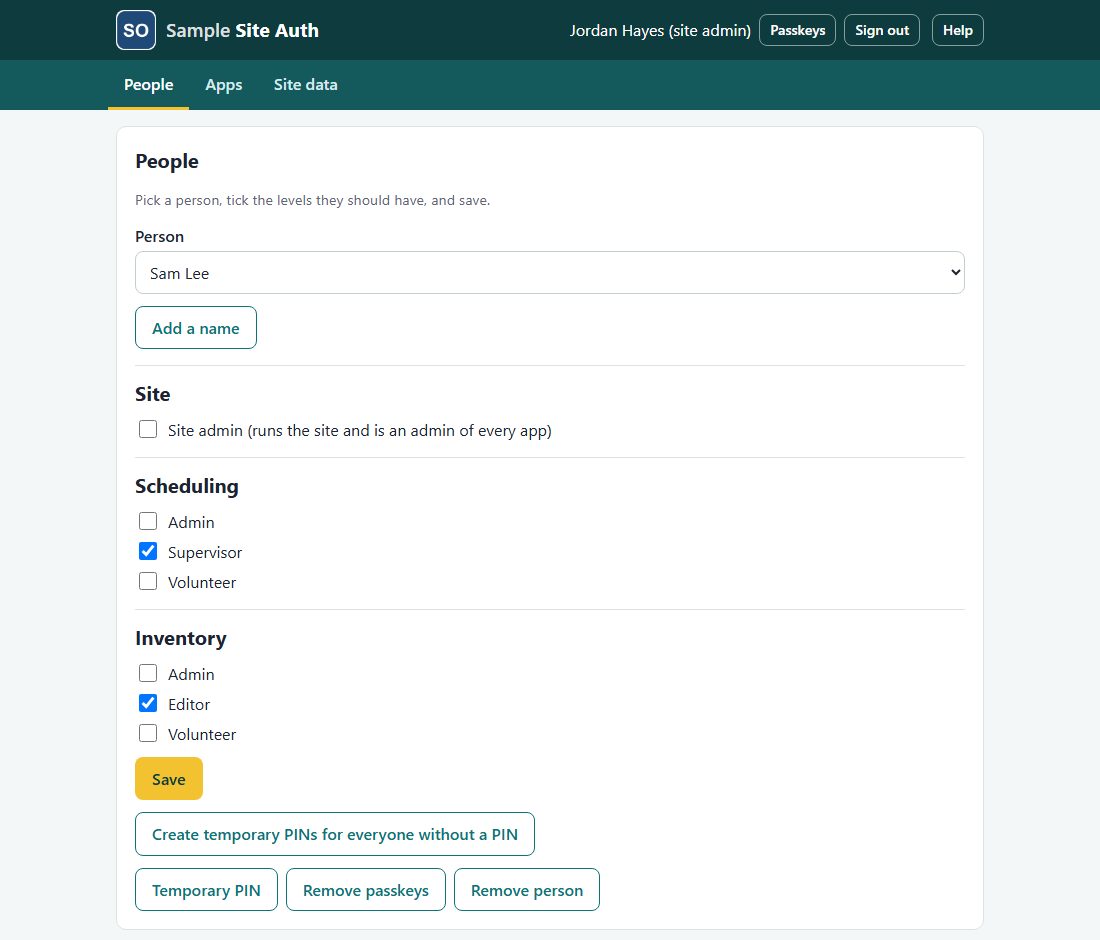Open the Person dropdown showing Sam Lee
This screenshot has width=1100, height=940.
point(549,273)
